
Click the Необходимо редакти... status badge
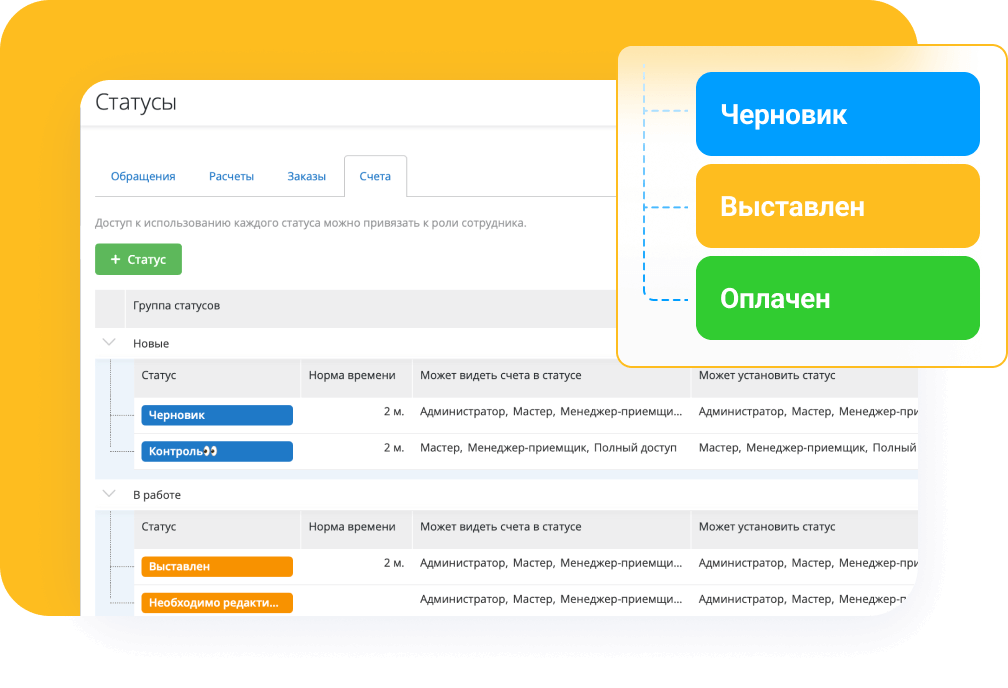click(216, 602)
